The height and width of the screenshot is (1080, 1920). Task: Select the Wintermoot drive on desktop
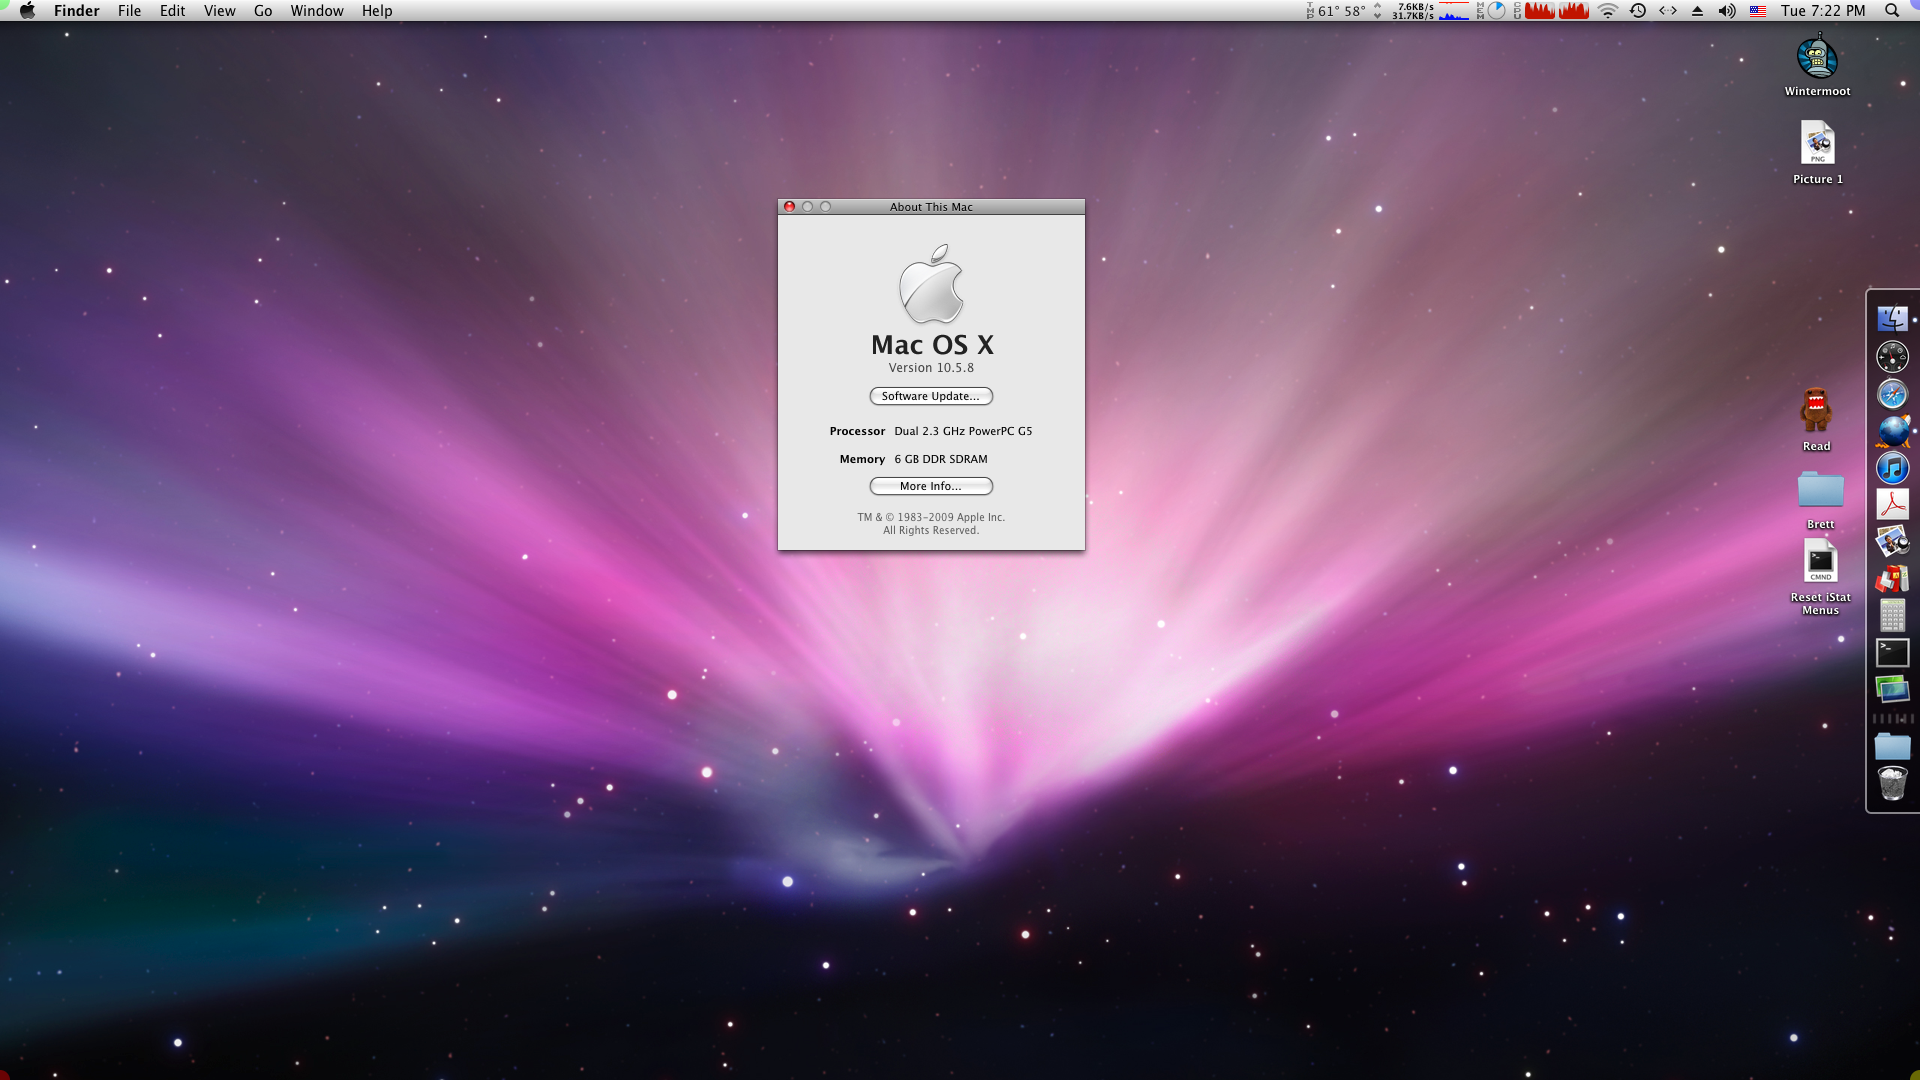pos(1817,58)
